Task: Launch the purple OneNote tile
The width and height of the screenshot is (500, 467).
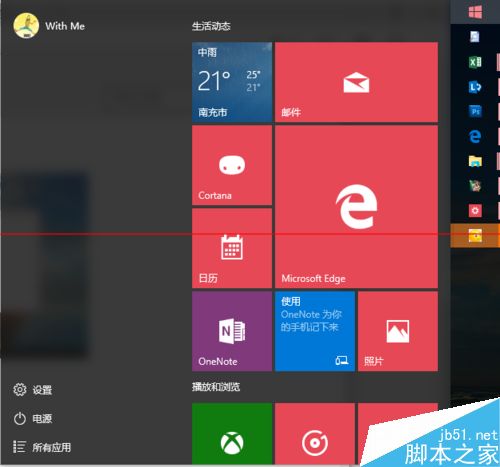Action: coord(232,331)
